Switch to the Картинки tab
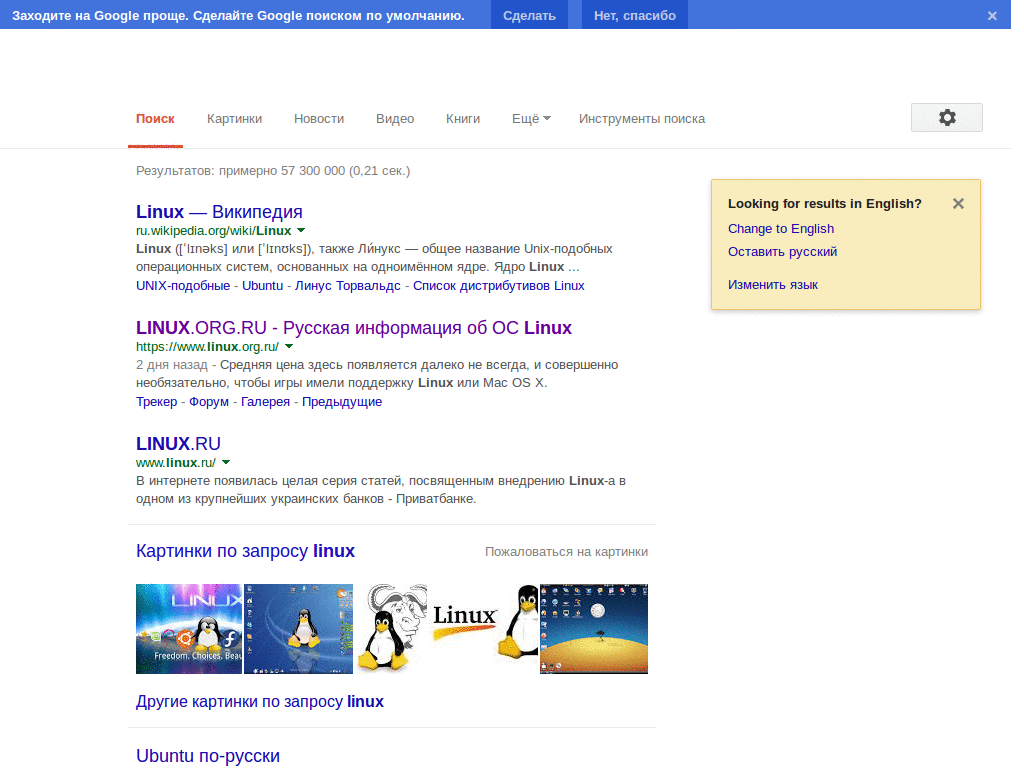 (x=234, y=119)
